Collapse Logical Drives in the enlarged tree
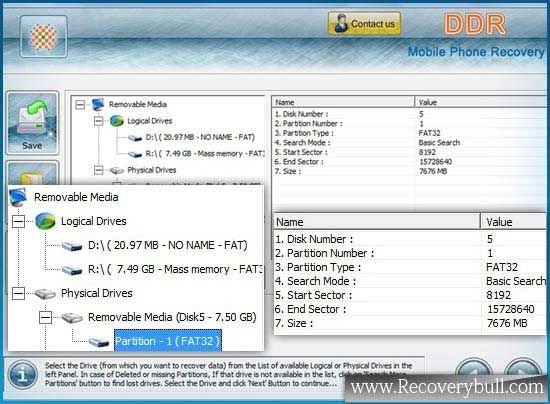This screenshot has height=404, width=550. pyautogui.click(x=18, y=221)
